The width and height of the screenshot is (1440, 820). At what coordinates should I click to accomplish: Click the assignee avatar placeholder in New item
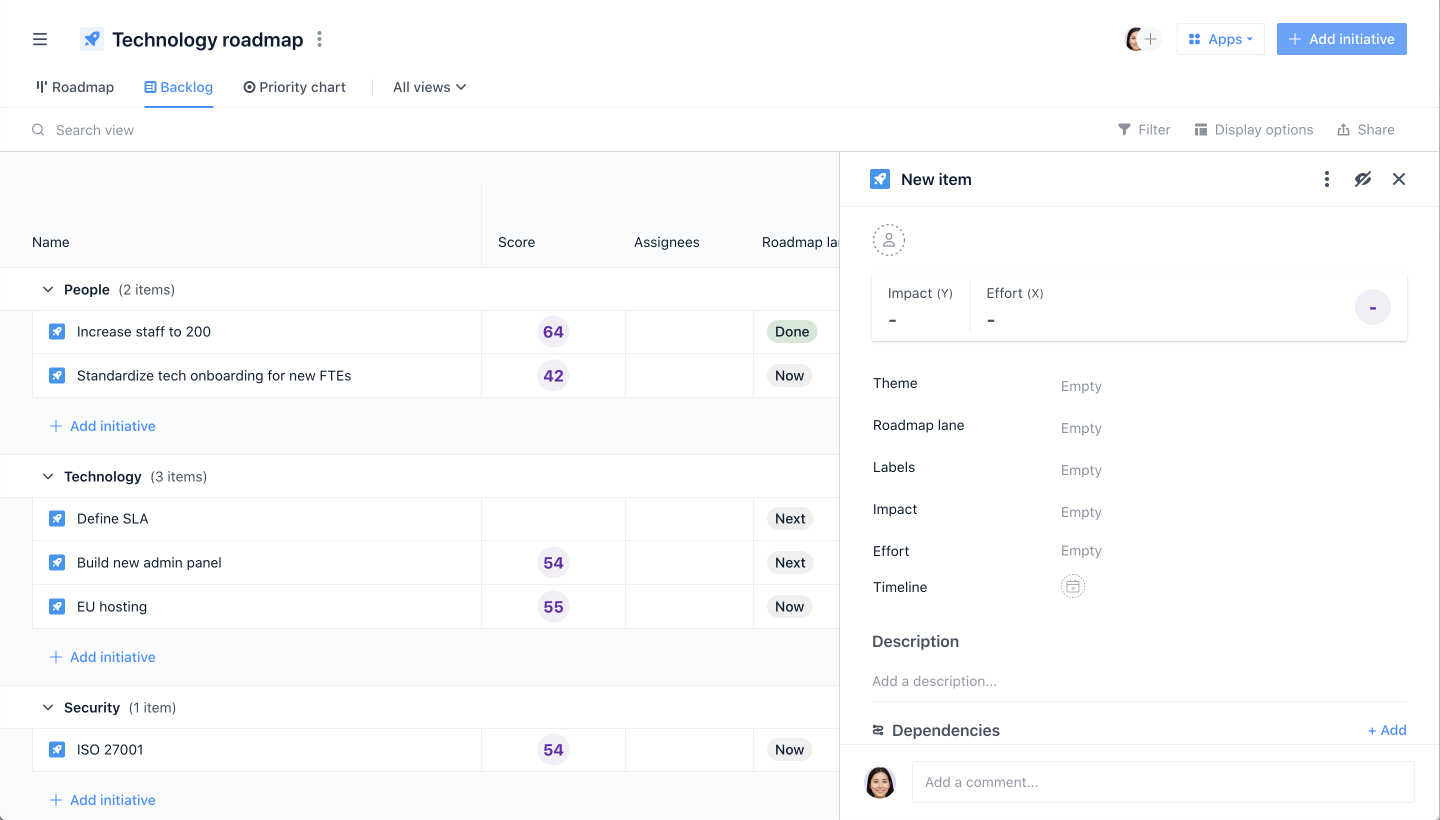[889, 240]
